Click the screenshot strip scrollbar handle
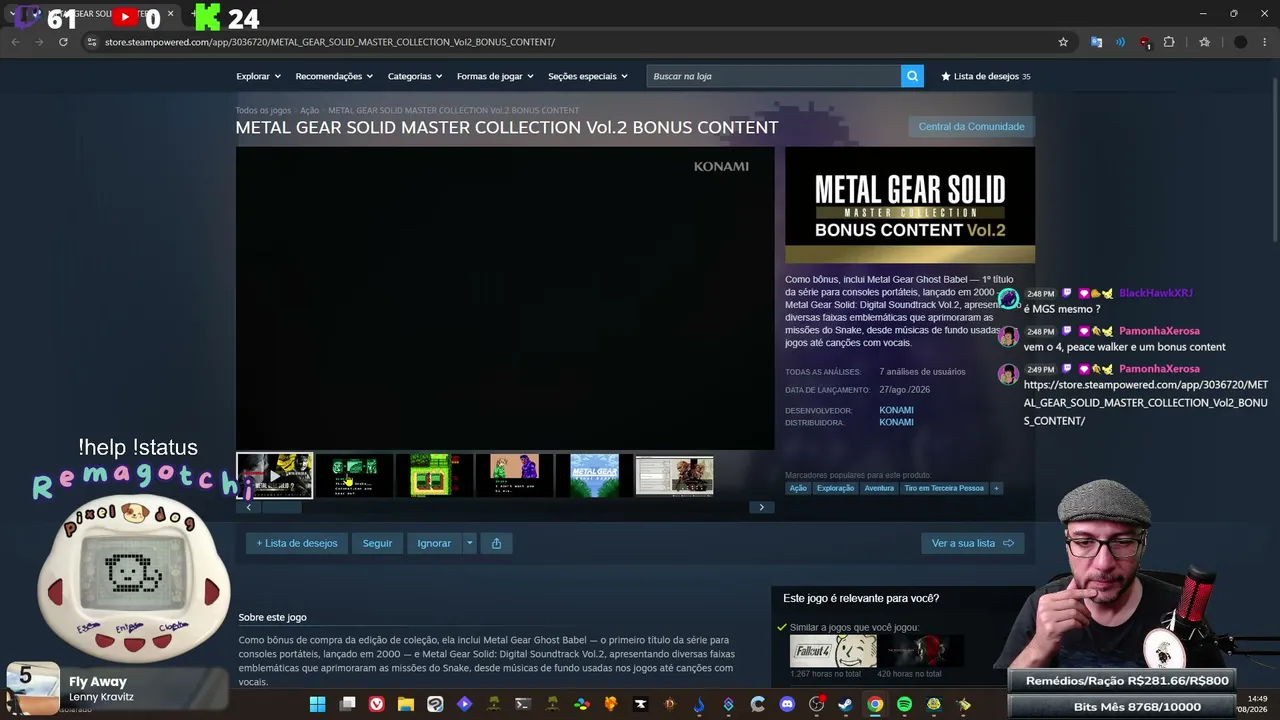Viewport: 1280px width, 720px height. click(282, 507)
